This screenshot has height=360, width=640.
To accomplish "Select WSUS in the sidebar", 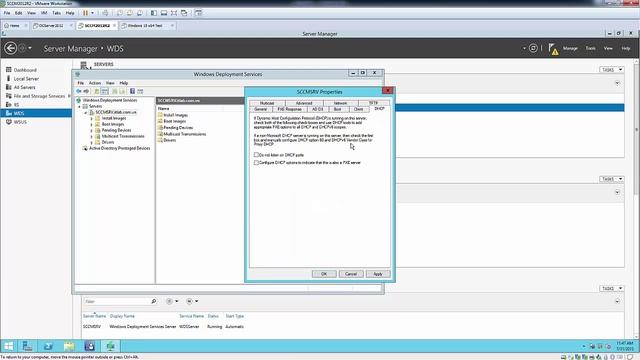I will click(20, 122).
